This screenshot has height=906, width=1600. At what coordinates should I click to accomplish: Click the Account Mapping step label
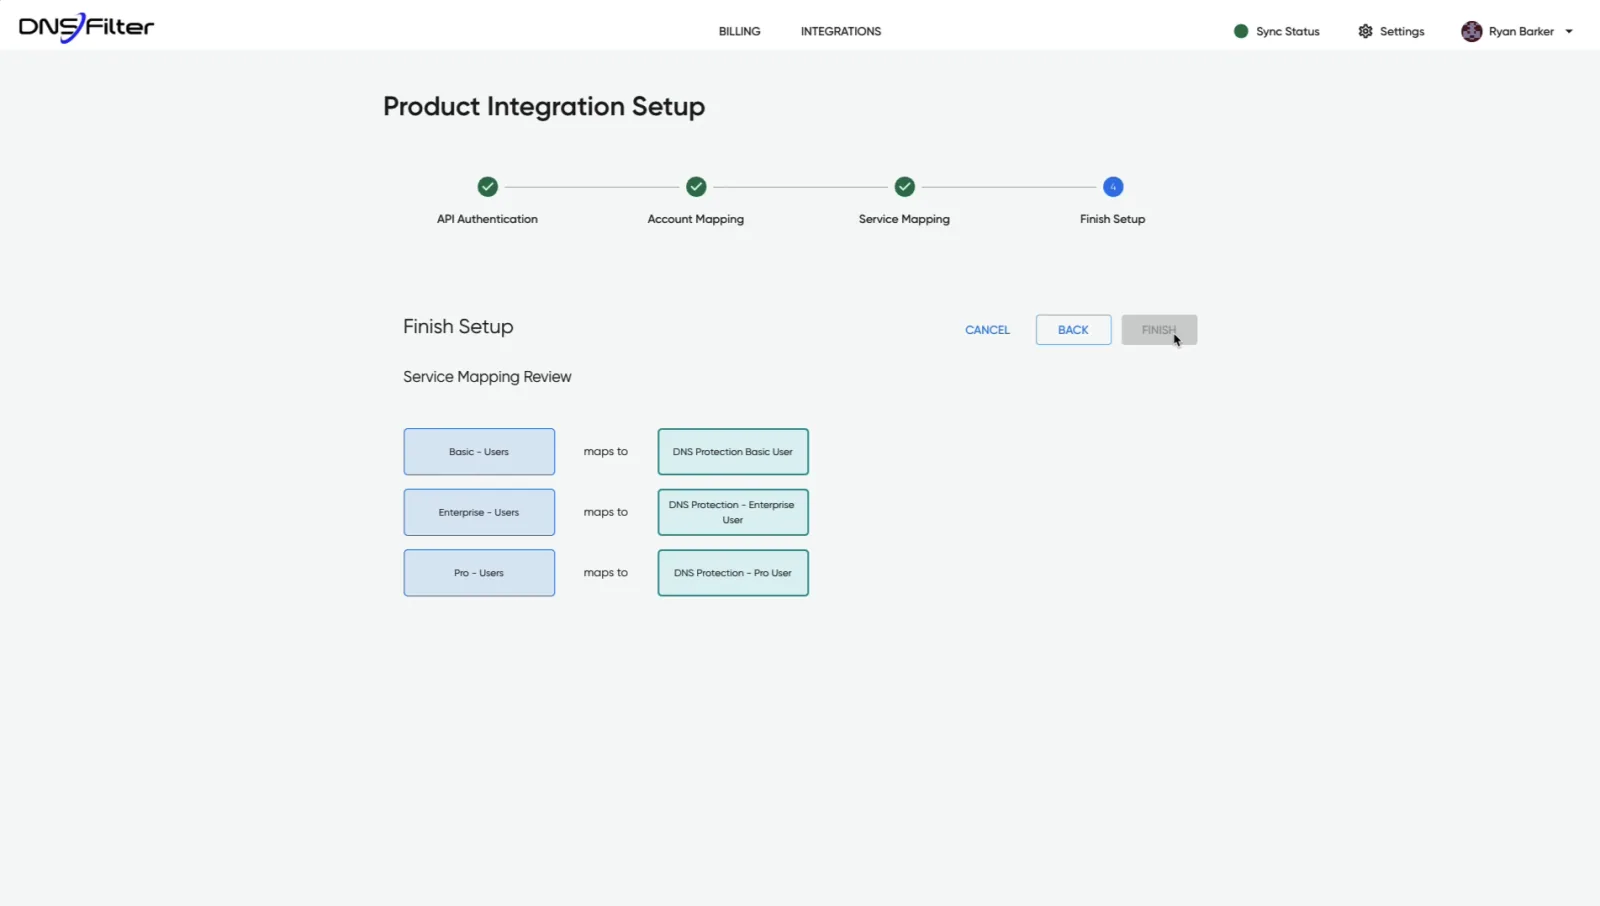(696, 219)
